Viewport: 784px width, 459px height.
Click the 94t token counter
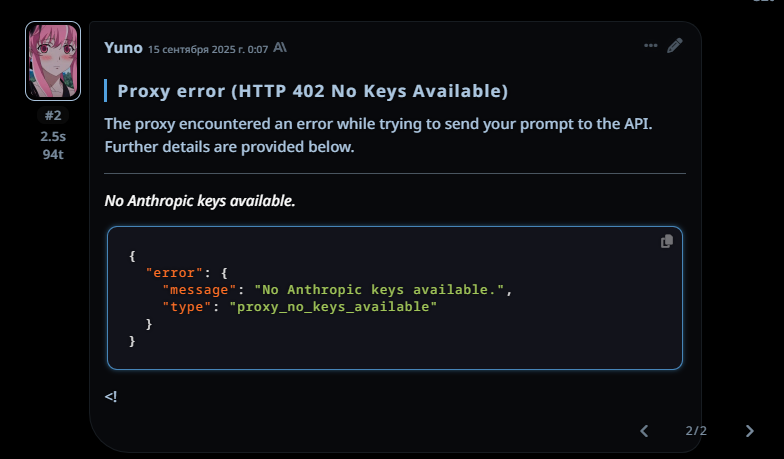click(x=53, y=154)
